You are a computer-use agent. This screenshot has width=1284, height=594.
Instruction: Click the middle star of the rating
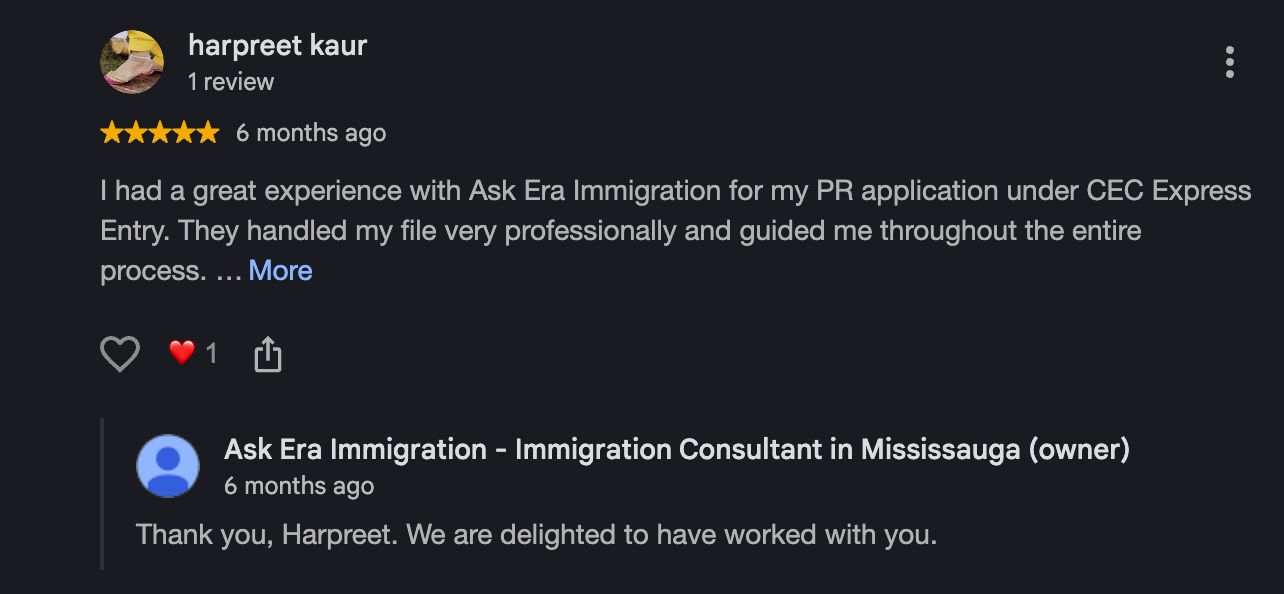160,133
